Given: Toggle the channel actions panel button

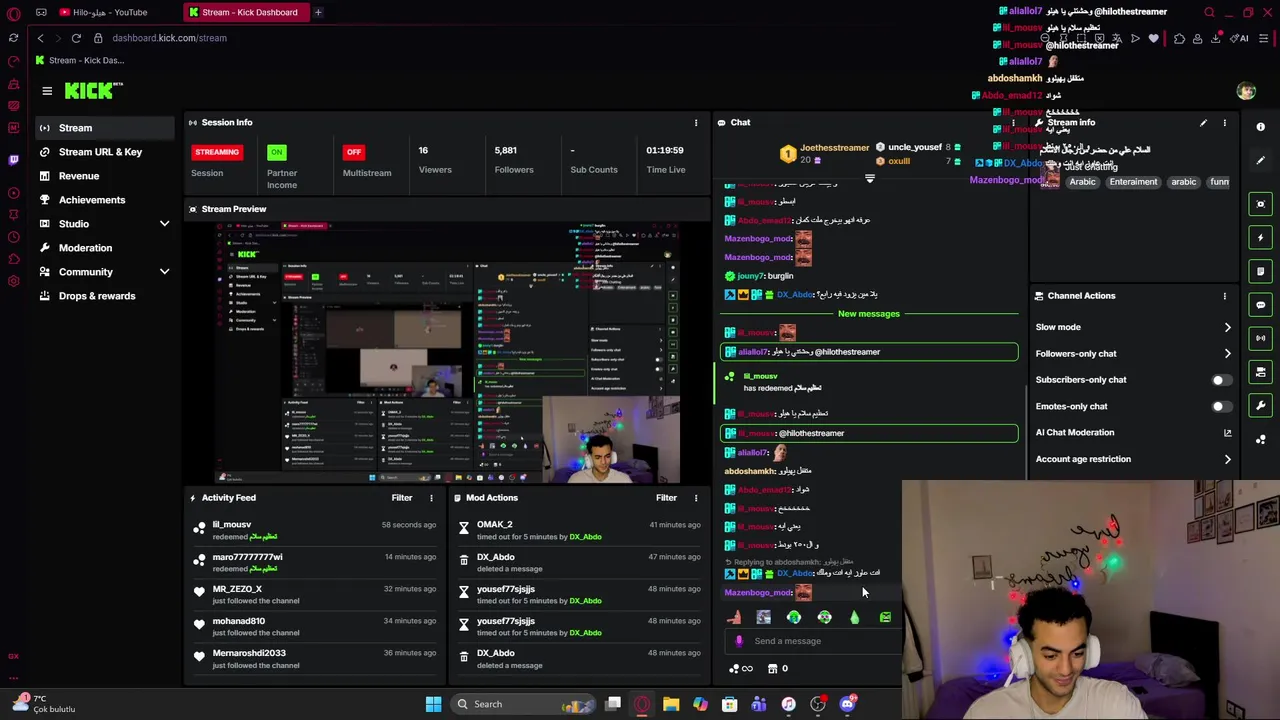Looking at the screenshot, I should (1261, 372).
